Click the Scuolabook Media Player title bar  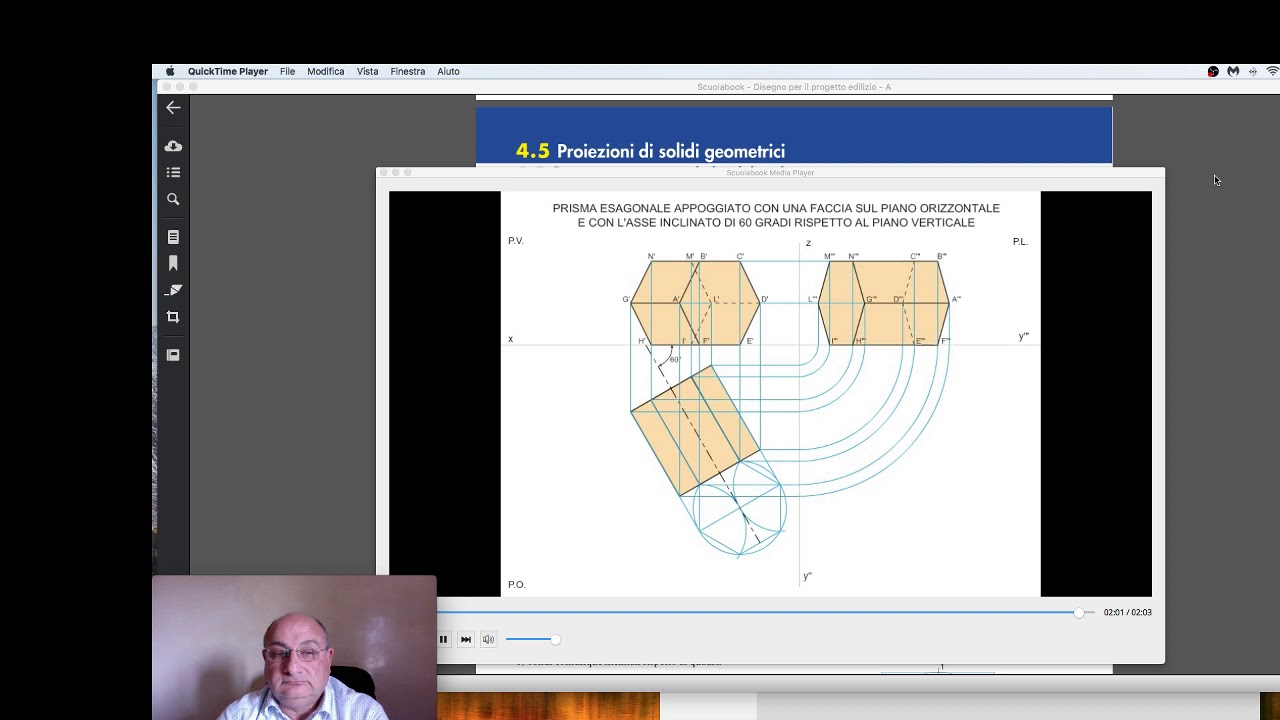pos(770,173)
